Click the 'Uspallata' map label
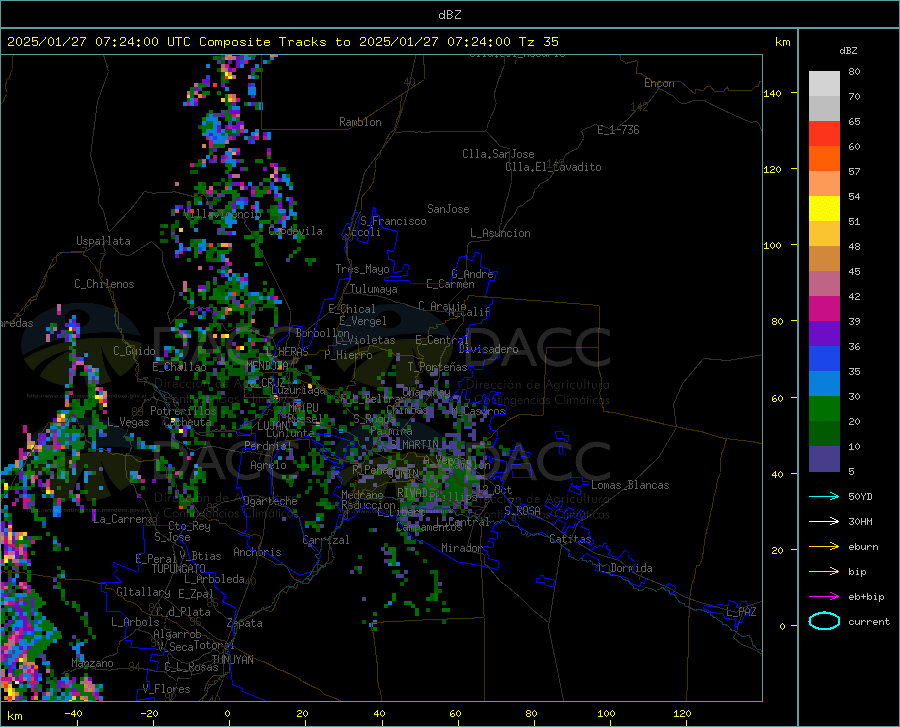 pos(103,241)
